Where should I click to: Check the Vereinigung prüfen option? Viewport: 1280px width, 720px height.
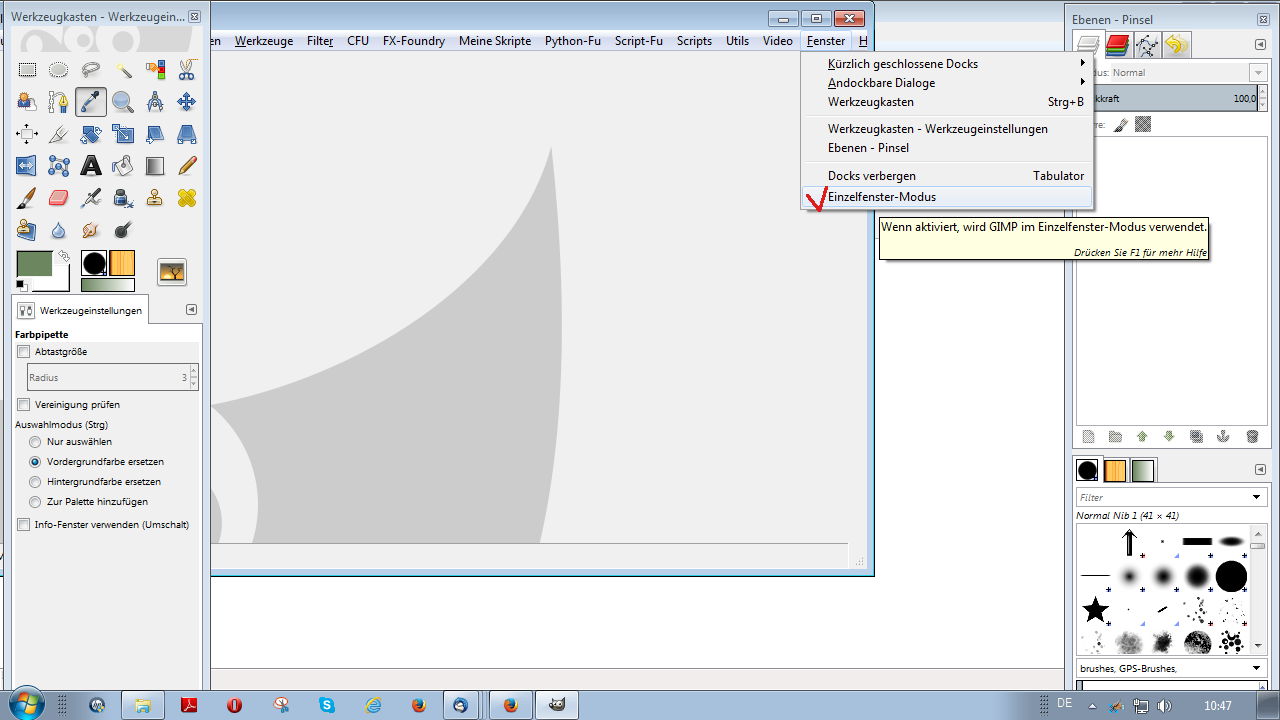click(x=24, y=405)
